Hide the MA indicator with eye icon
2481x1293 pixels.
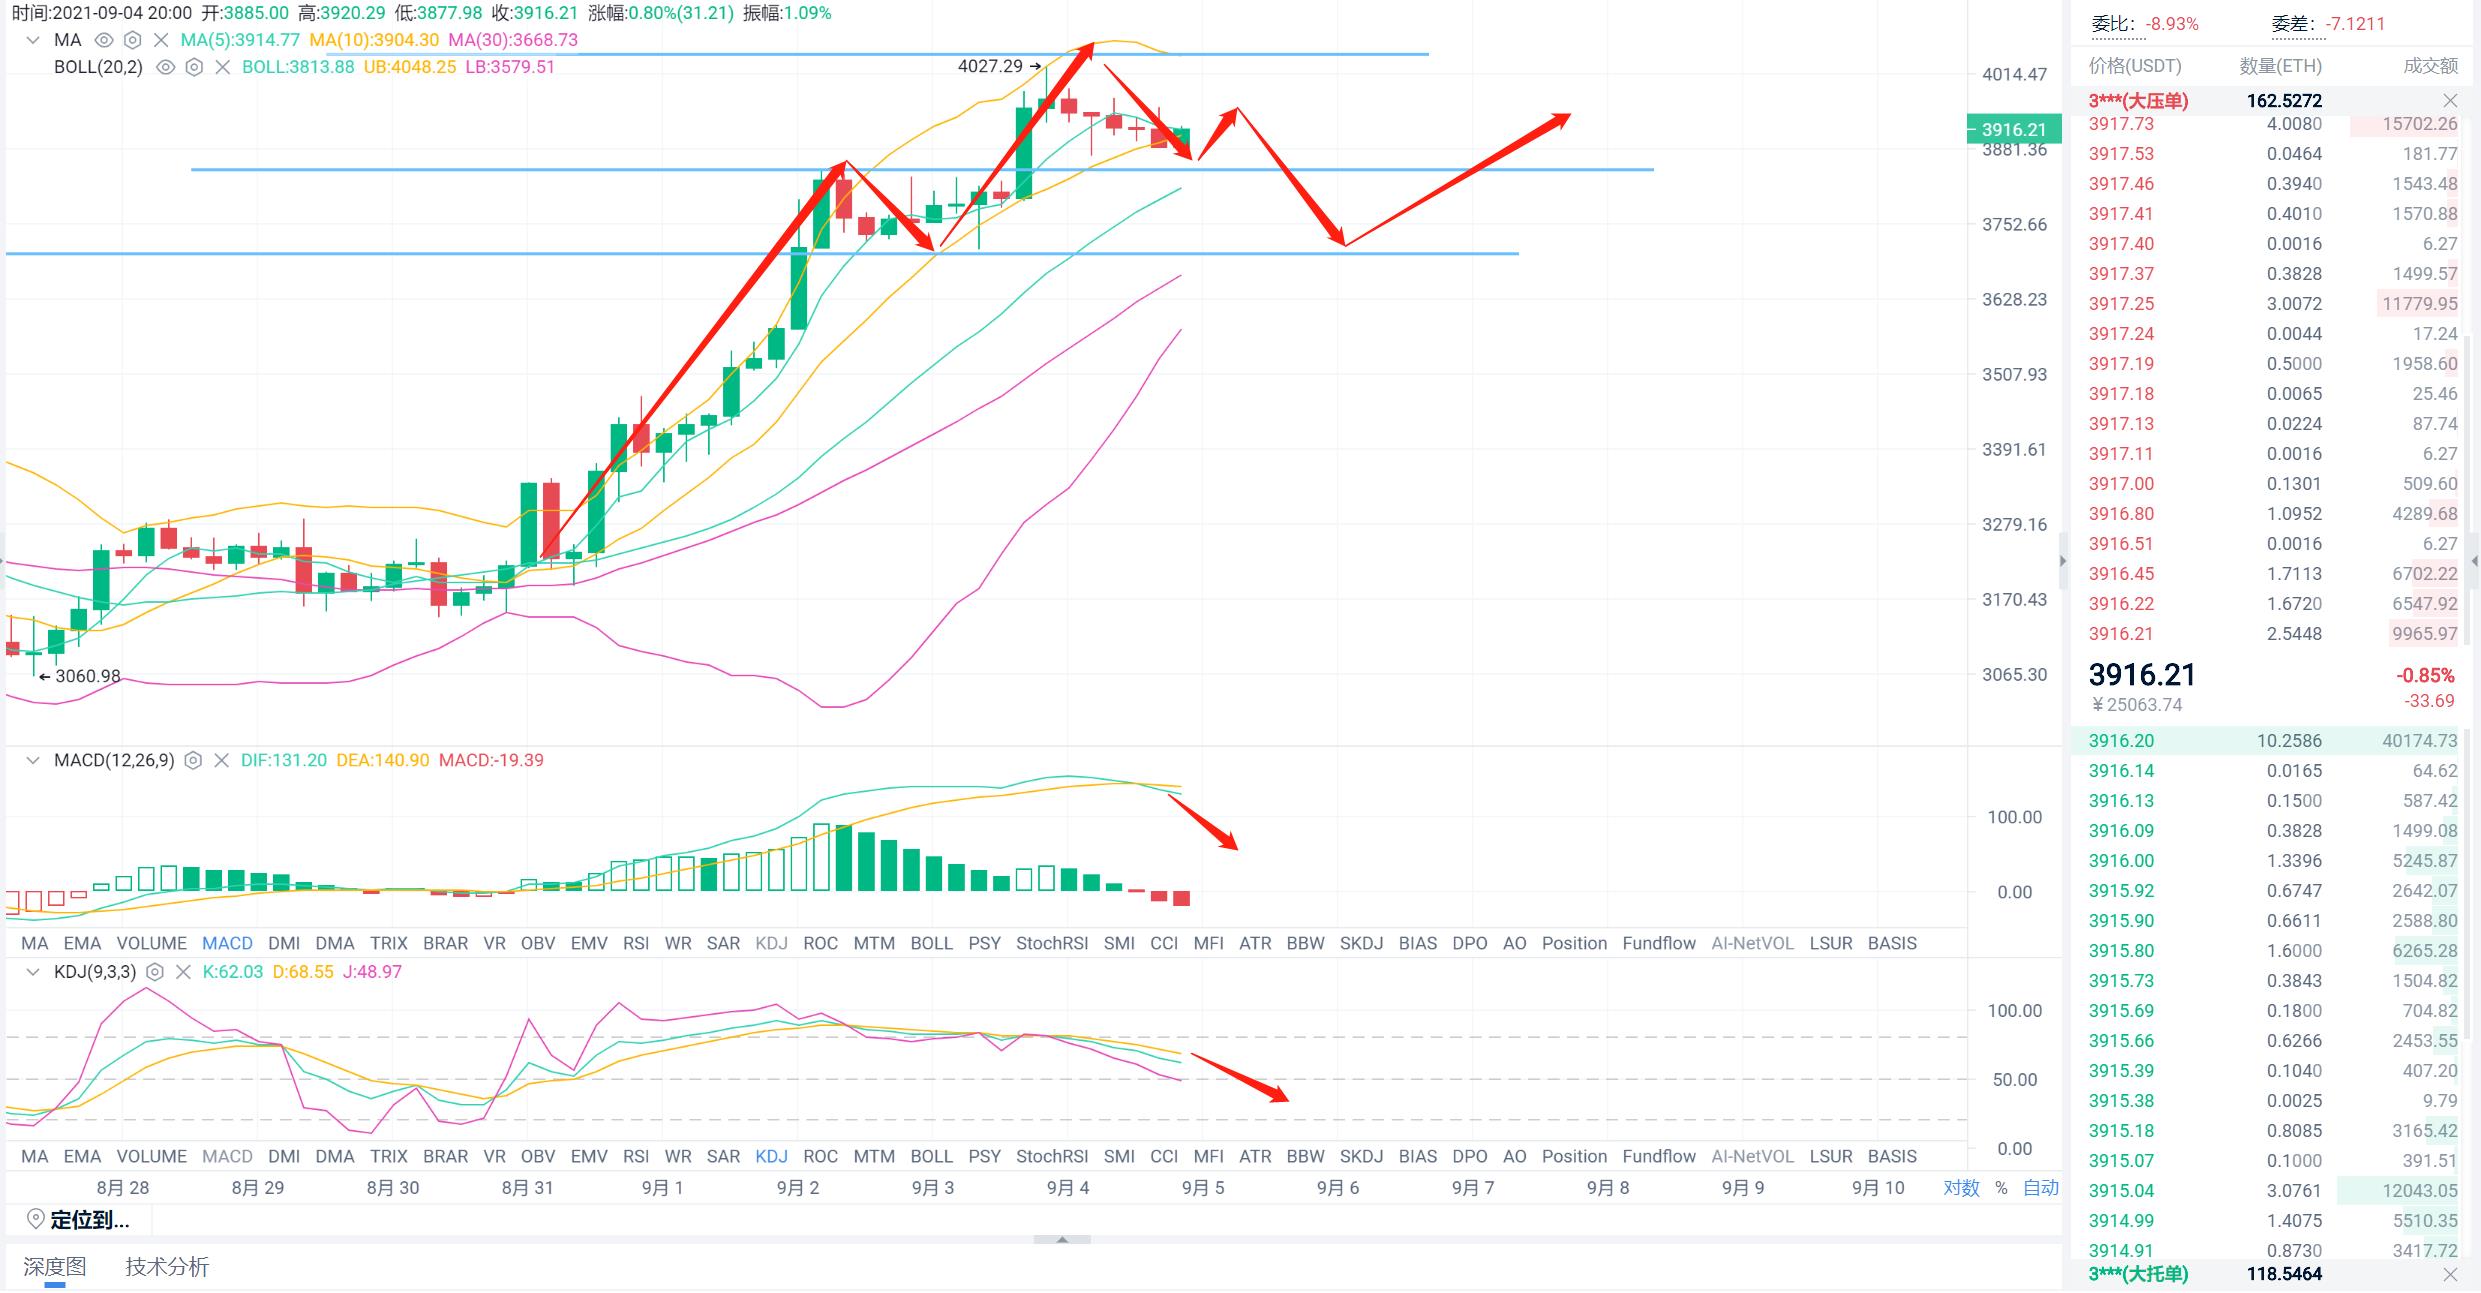pyautogui.click(x=103, y=40)
